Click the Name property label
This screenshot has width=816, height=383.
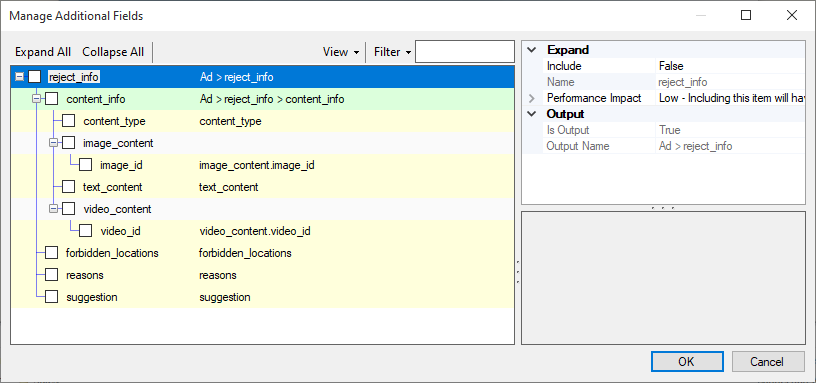pos(560,82)
